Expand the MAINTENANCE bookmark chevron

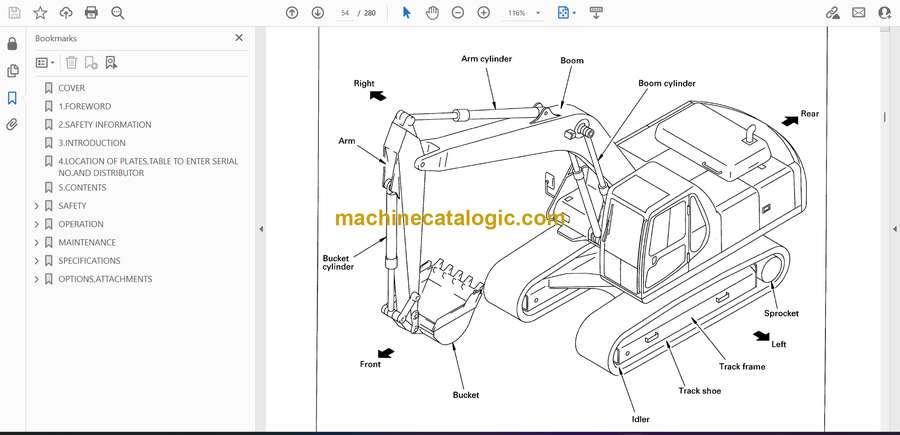tap(37, 243)
